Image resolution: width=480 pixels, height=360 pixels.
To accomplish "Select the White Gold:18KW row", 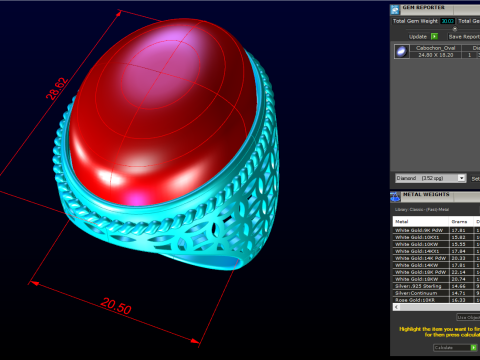I will 436,279.
